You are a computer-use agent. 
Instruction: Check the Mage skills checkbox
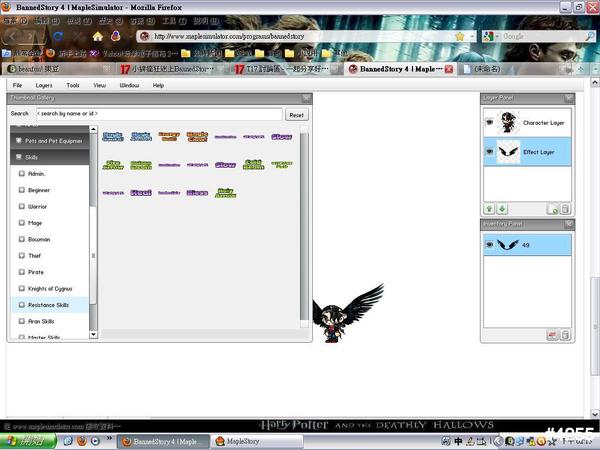click(22, 223)
